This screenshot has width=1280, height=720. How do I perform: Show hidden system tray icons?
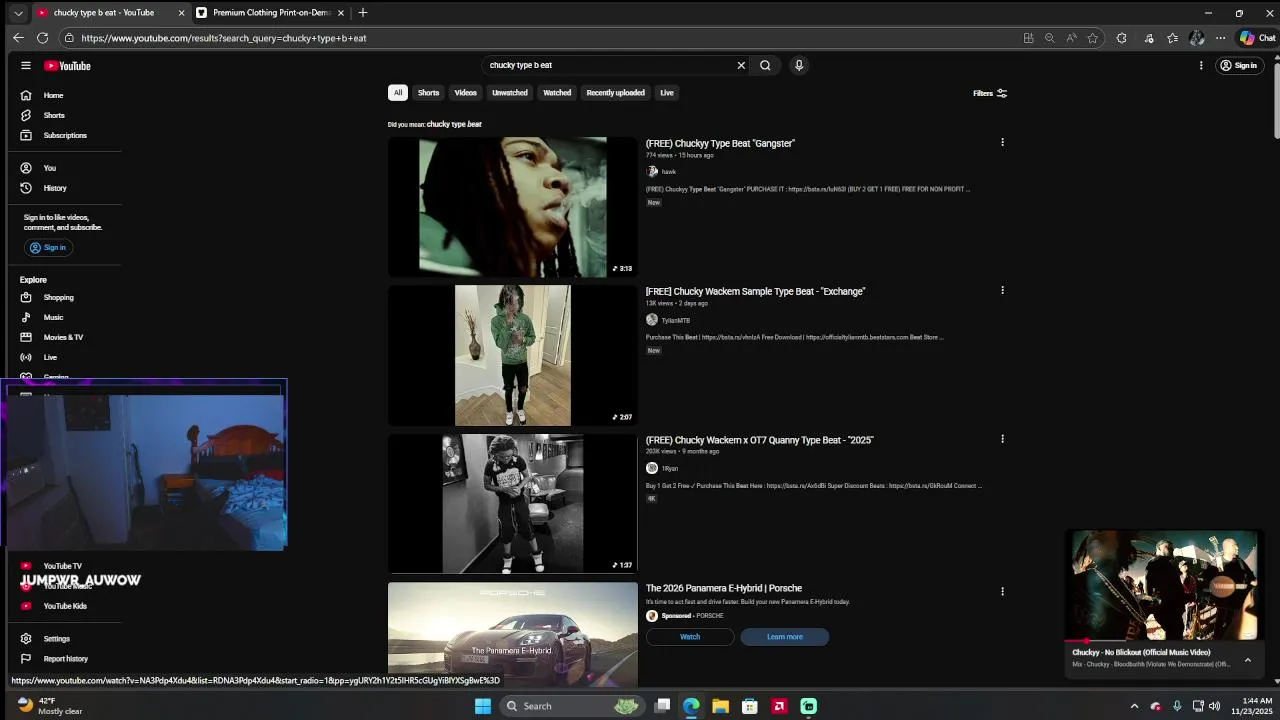(x=1134, y=706)
